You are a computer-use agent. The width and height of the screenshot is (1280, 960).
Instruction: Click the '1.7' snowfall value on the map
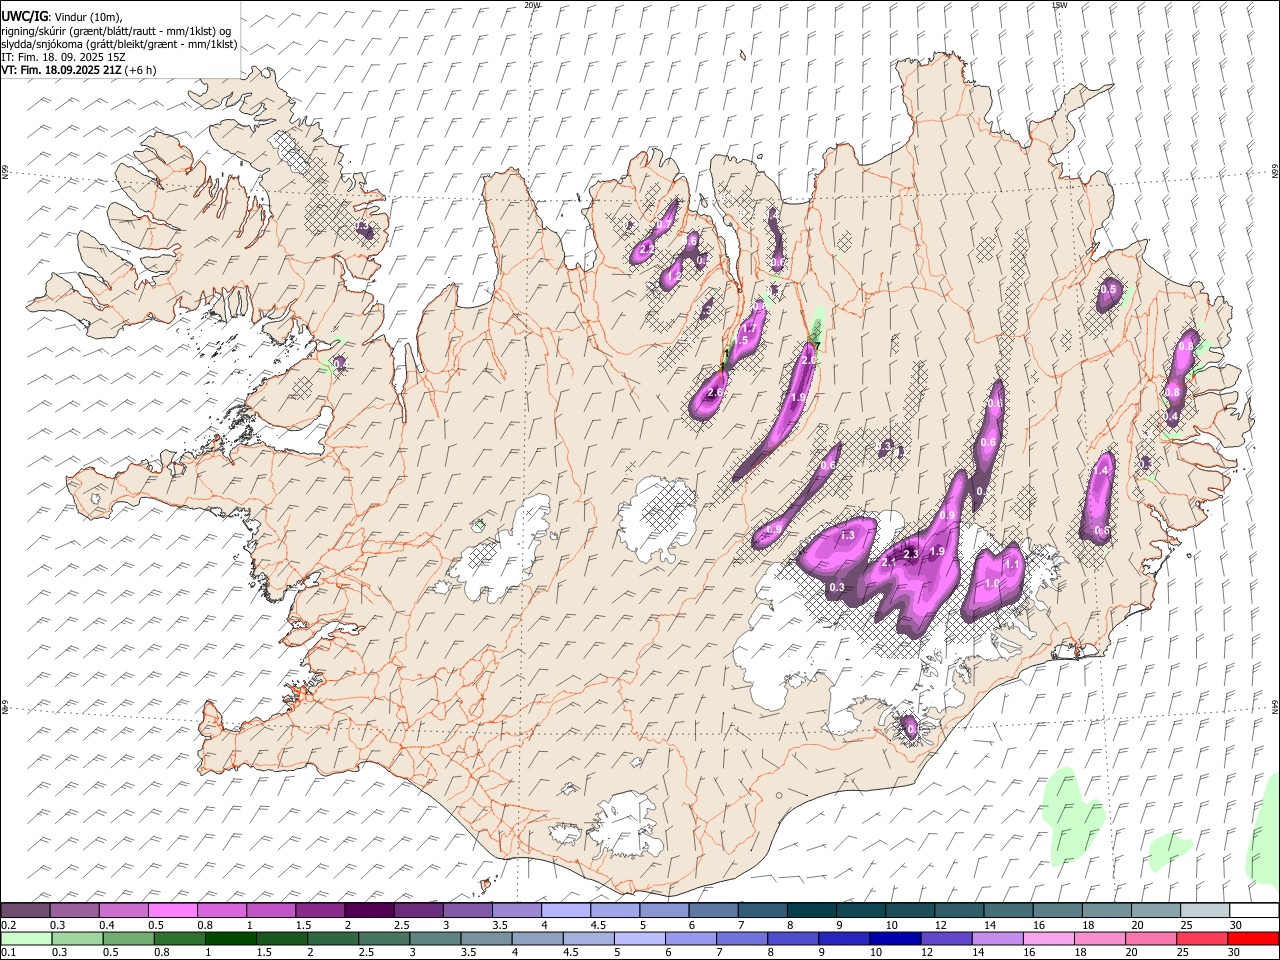coord(748,328)
